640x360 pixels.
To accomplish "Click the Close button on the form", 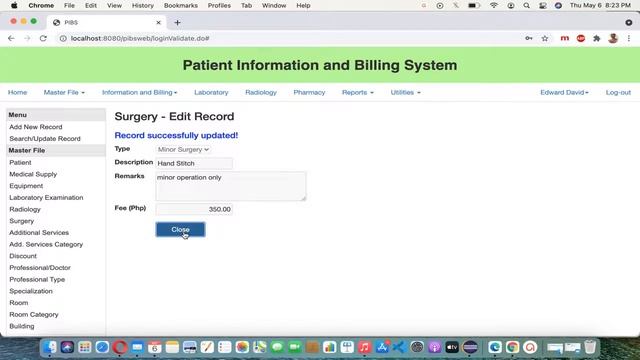I will [x=180, y=229].
